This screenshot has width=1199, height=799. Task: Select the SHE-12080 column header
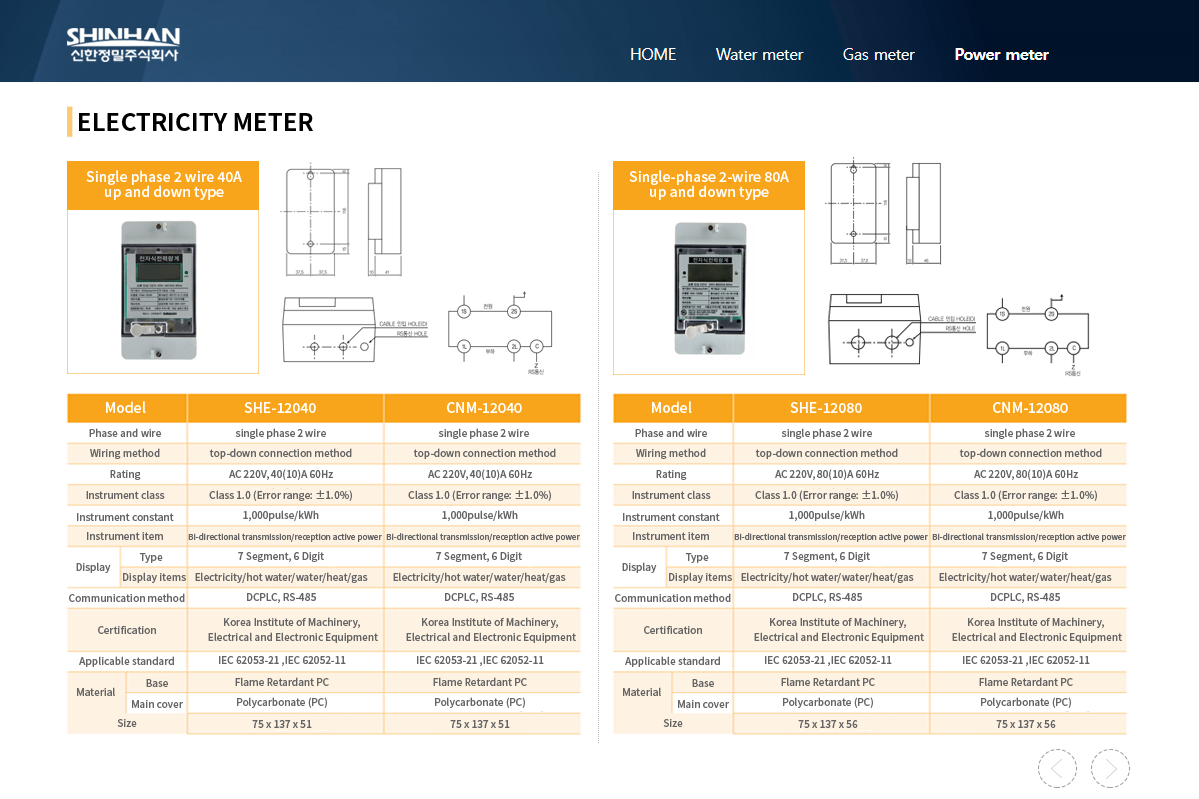826,408
